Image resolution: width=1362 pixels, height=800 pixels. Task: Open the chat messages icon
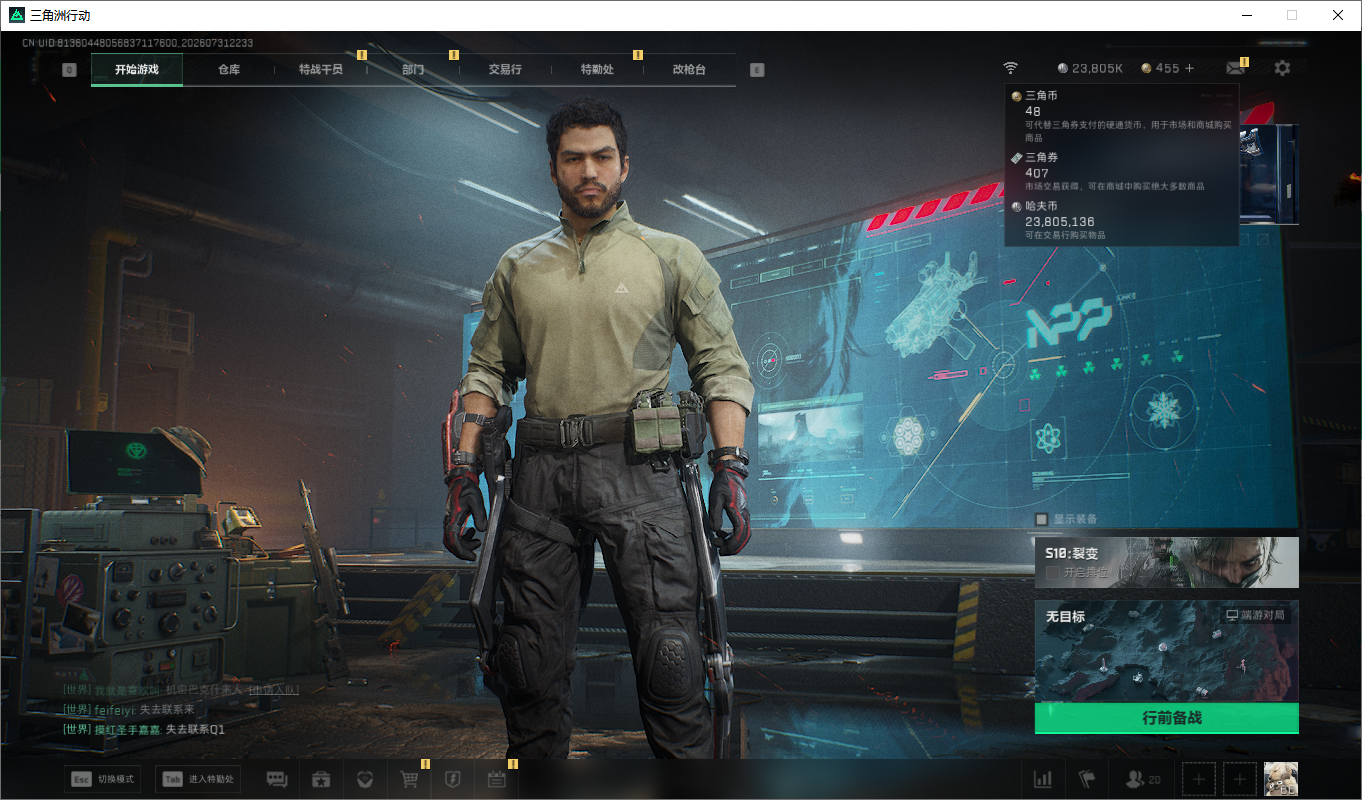[x=277, y=779]
